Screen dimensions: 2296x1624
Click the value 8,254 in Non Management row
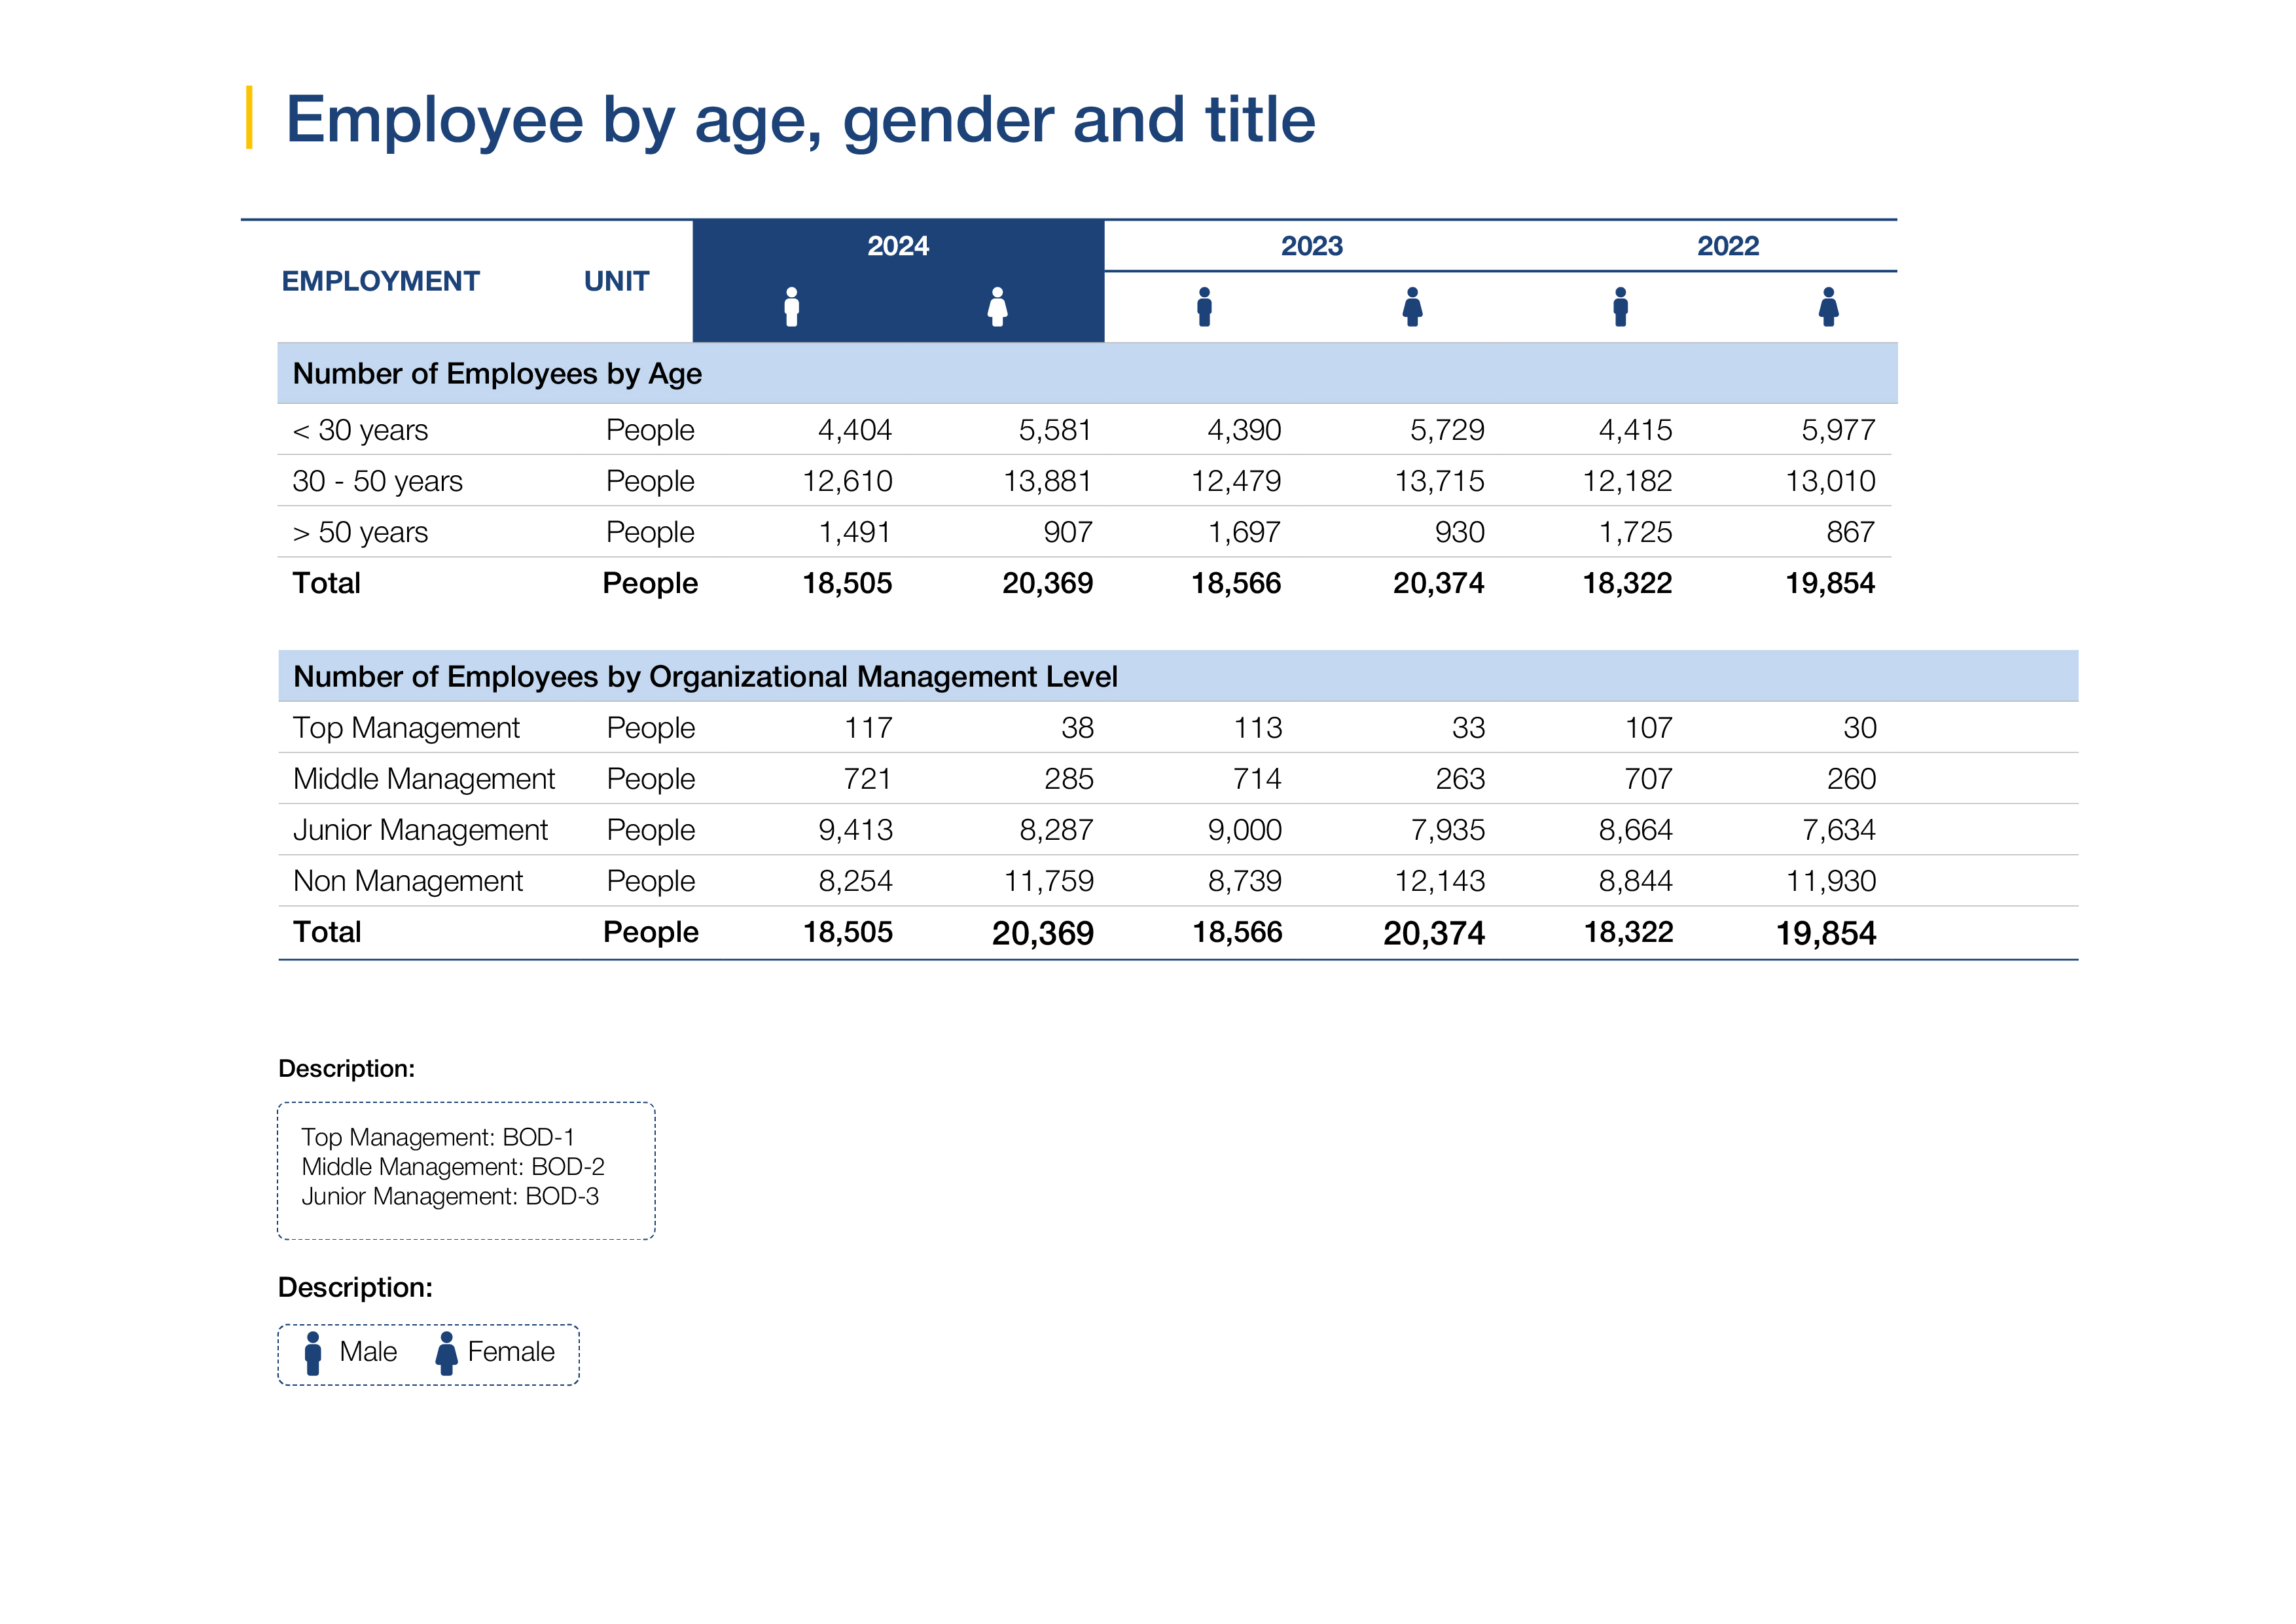(855, 881)
